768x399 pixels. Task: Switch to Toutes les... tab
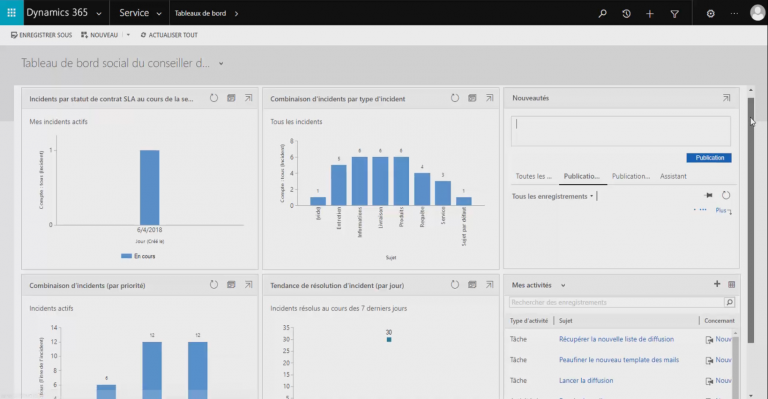point(533,176)
